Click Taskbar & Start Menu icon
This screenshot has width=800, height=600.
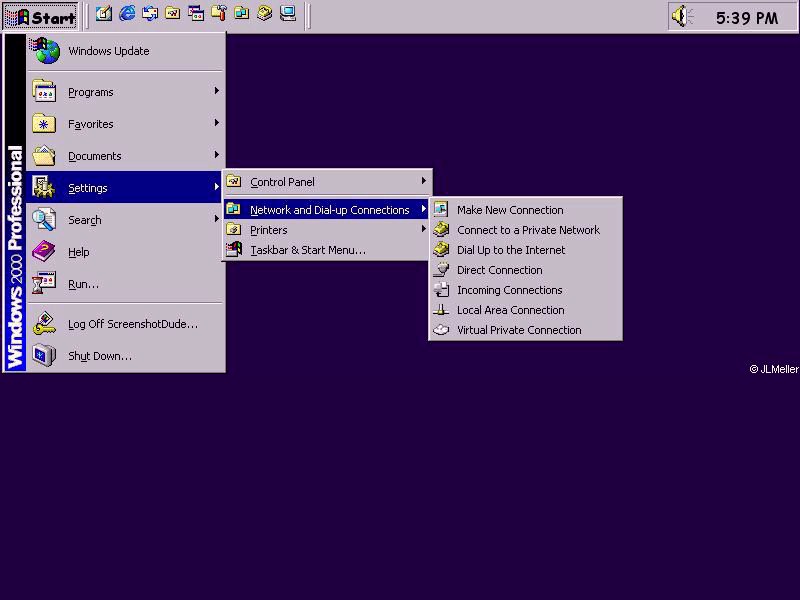tap(234, 249)
